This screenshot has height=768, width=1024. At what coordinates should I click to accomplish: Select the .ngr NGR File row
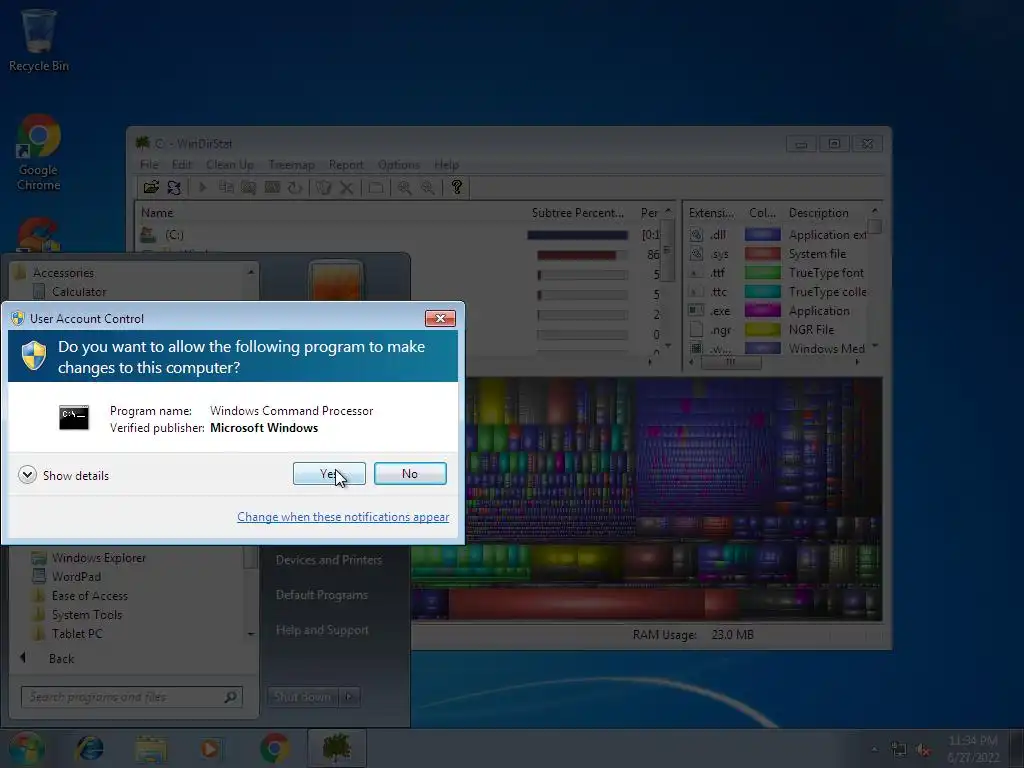[x=777, y=329]
